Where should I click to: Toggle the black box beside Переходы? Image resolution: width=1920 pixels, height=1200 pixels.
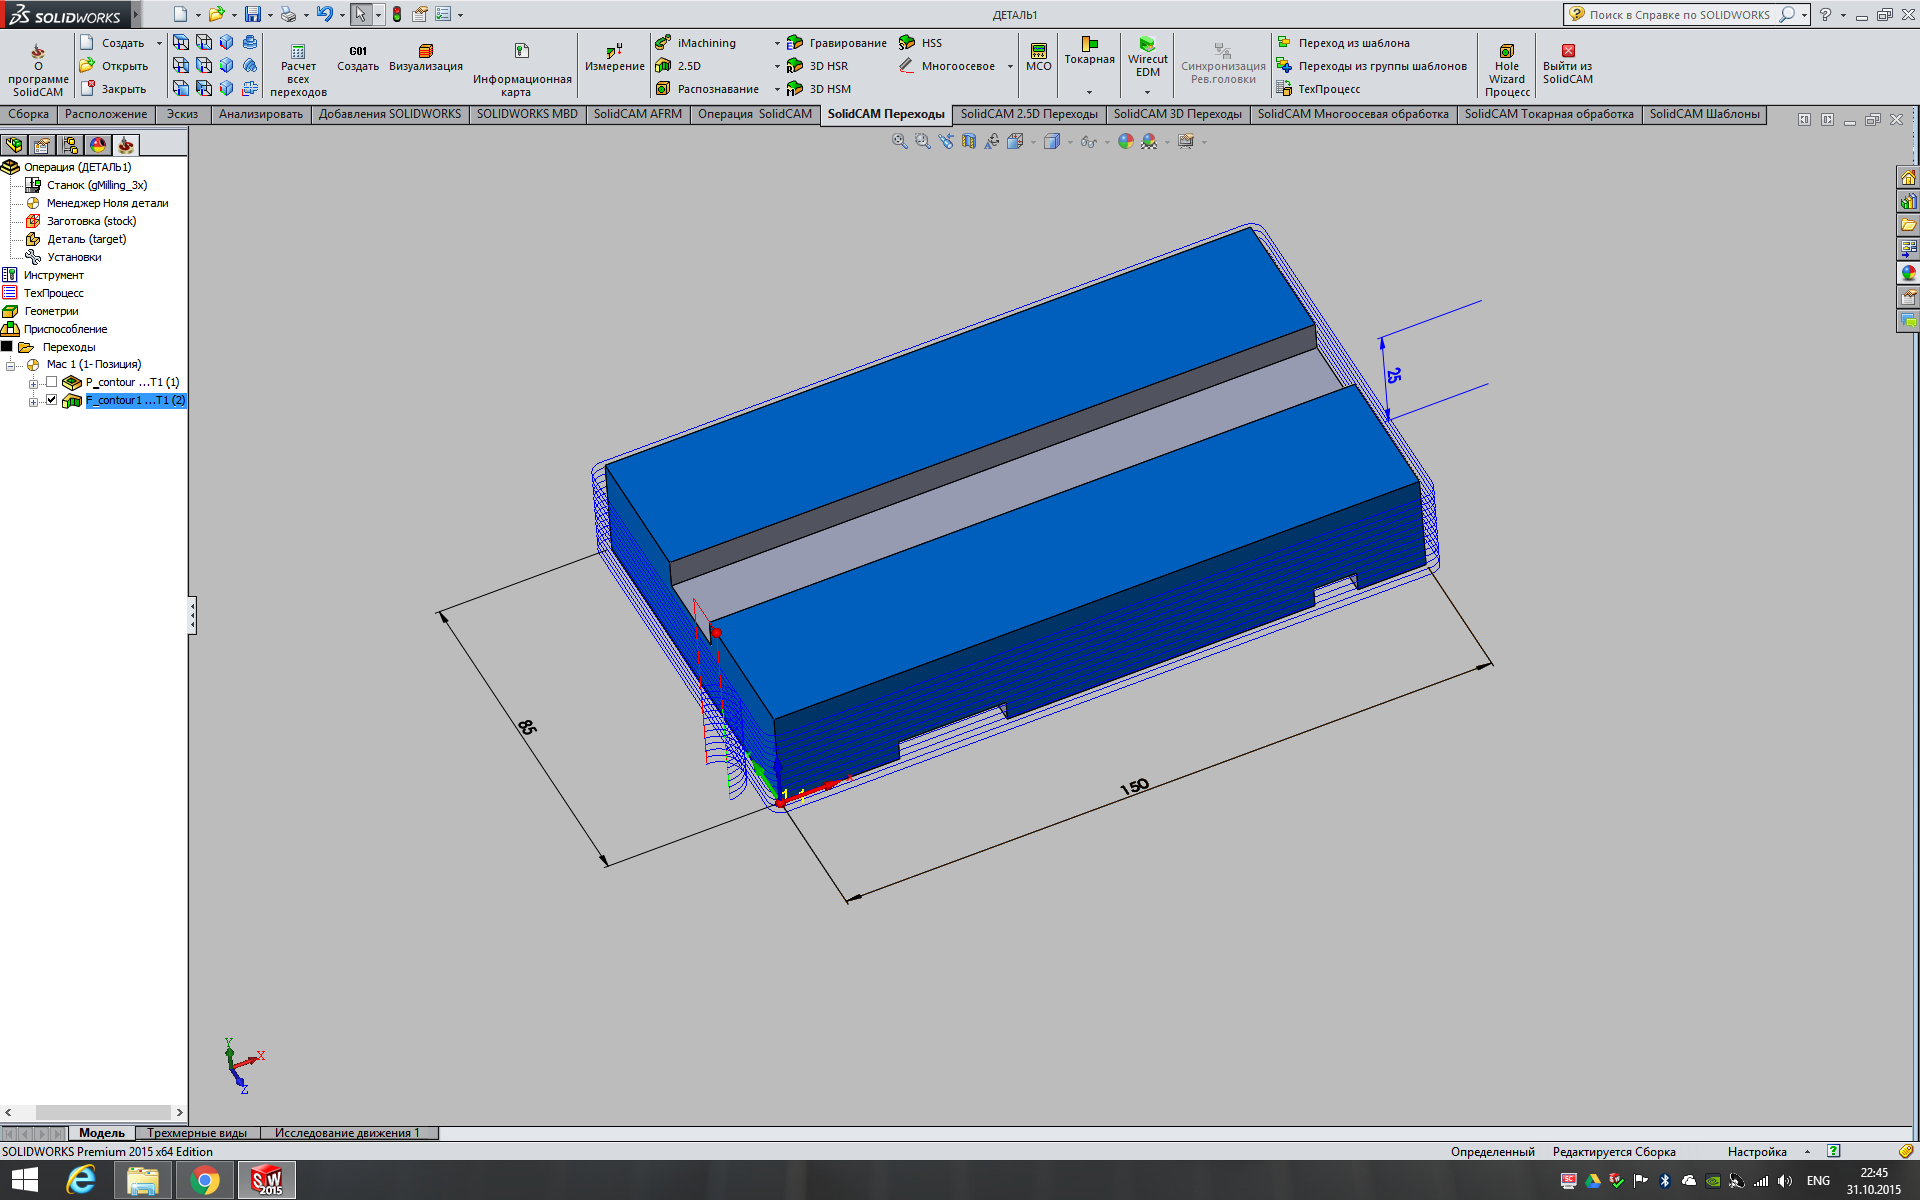click(7, 347)
